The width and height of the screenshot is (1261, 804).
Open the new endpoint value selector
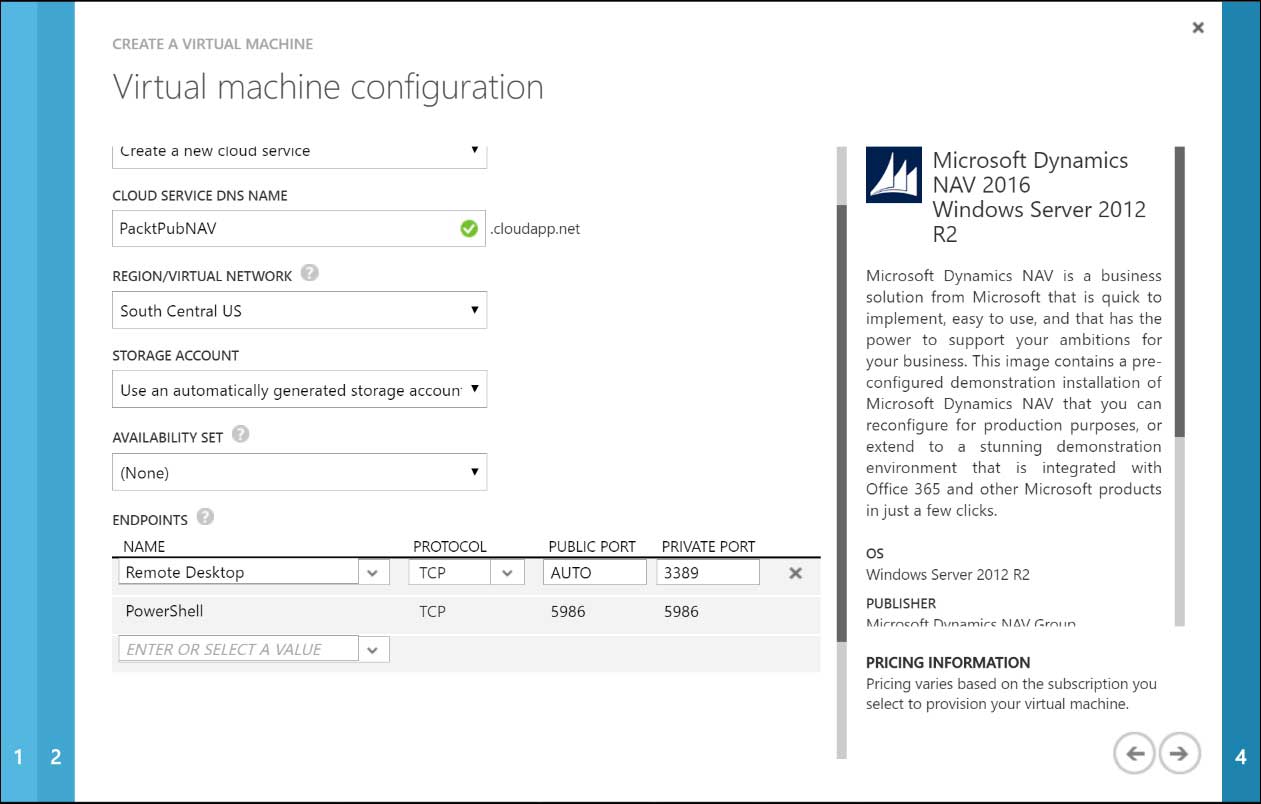[x=373, y=648]
